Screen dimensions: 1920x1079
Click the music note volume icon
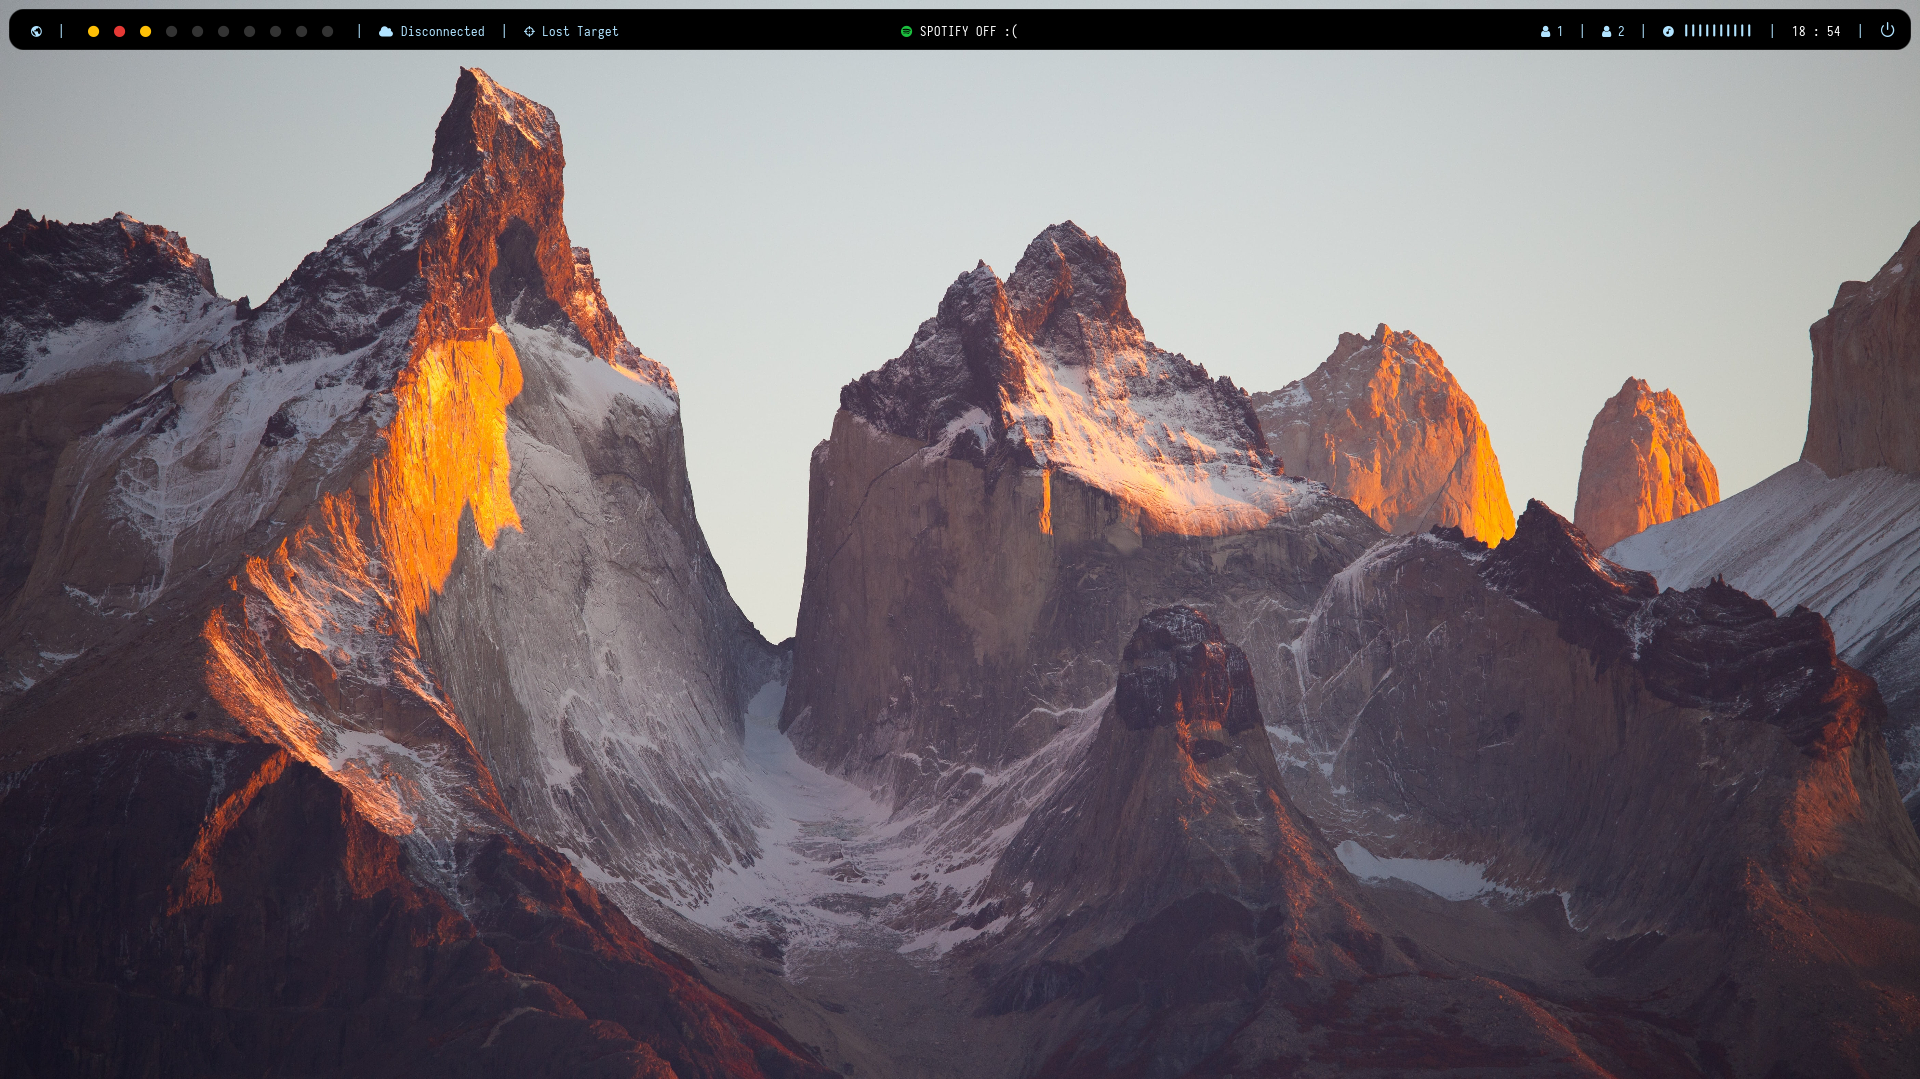coord(1668,31)
